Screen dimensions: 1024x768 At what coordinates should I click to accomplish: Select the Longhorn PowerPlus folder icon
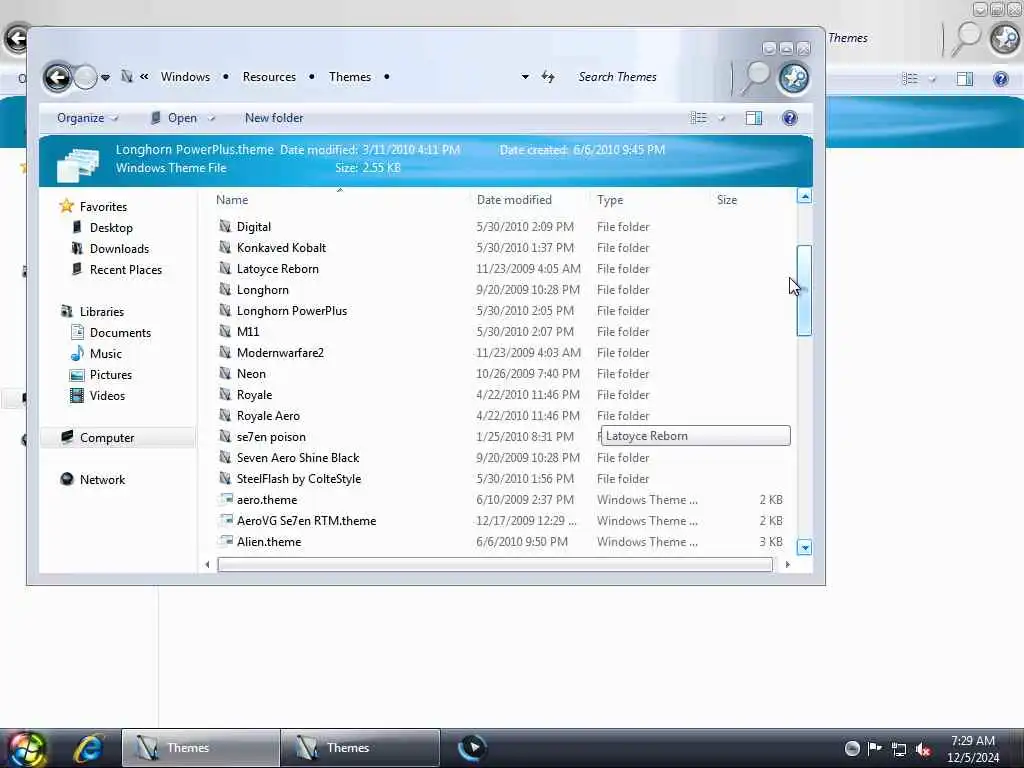[225, 310]
